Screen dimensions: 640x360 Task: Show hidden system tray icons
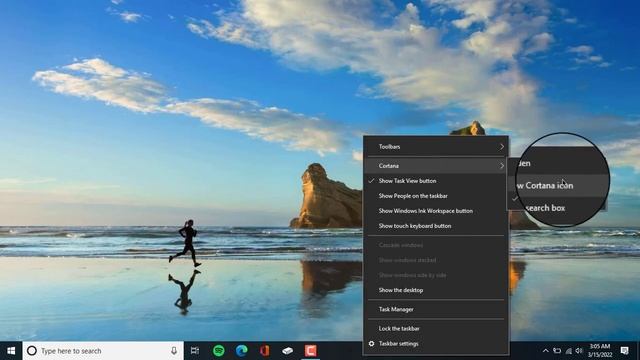[546, 351]
